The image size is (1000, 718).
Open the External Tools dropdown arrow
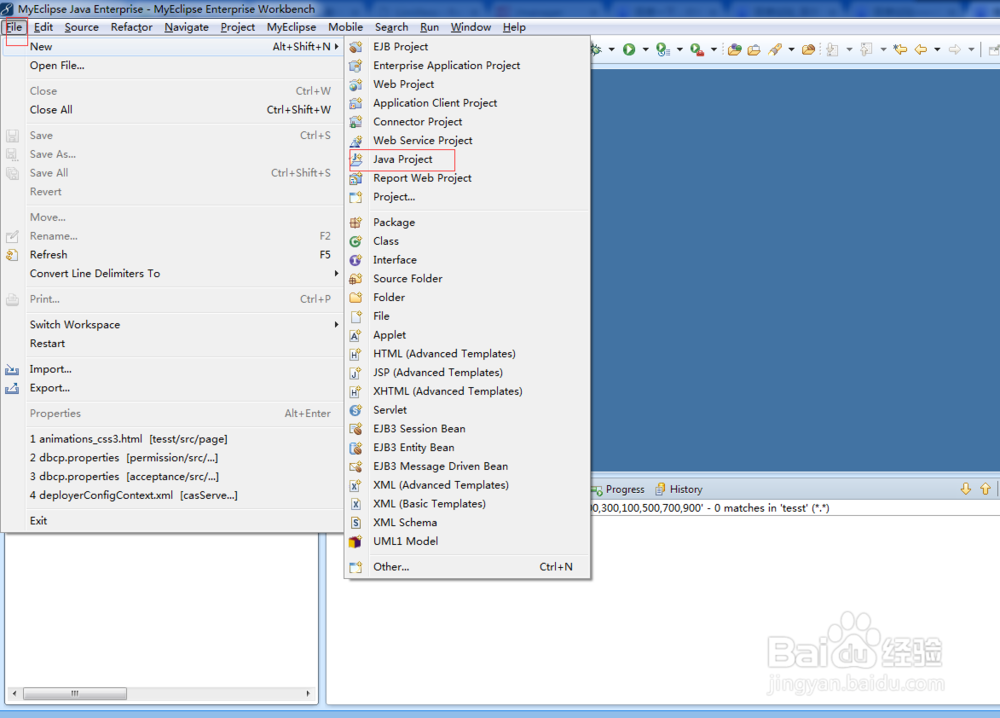[714, 49]
